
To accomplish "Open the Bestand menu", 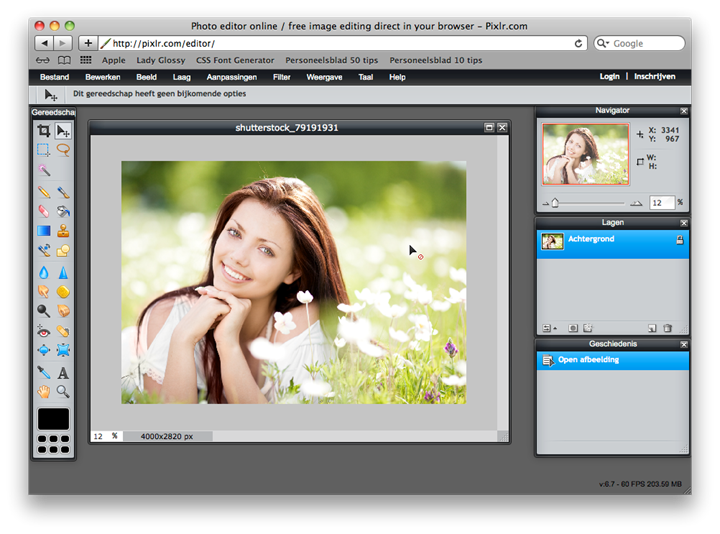I will tap(54, 77).
